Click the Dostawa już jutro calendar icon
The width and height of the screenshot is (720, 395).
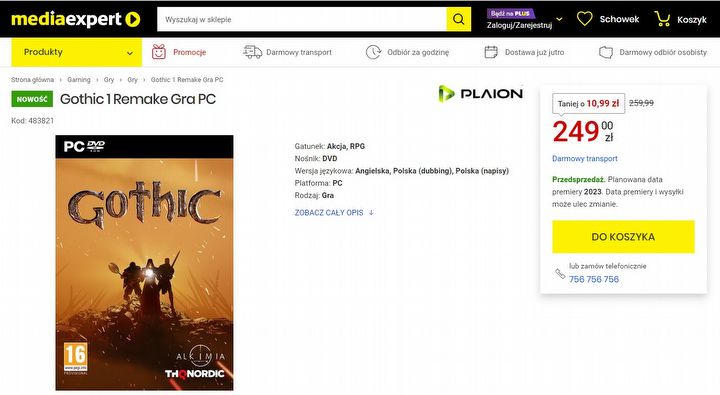pyautogui.click(x=491, y=52)
